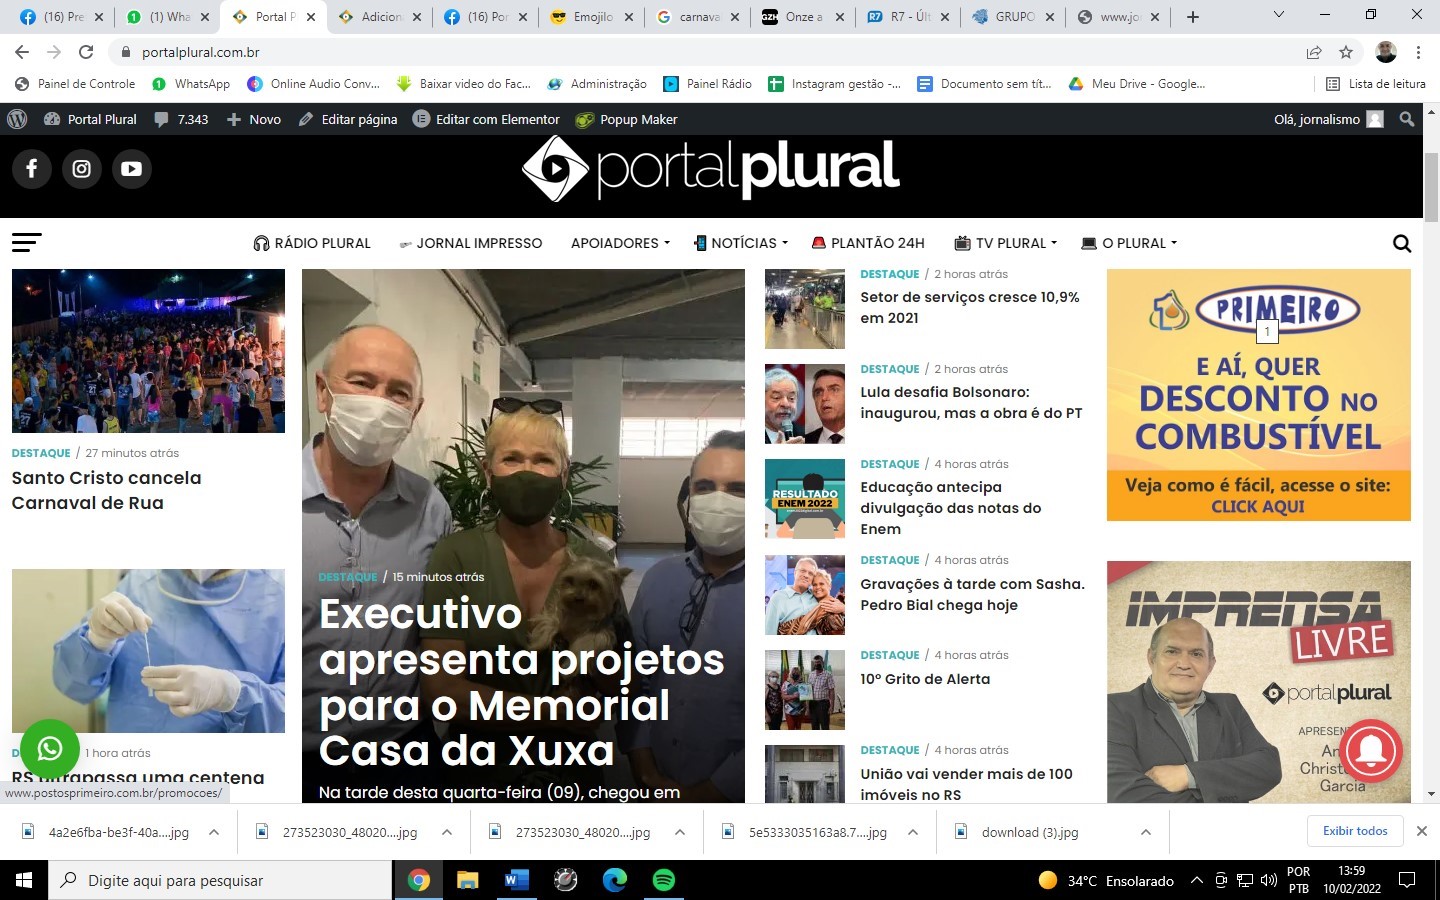Open options arrow for download (3).jpg

click(1146, 832)
